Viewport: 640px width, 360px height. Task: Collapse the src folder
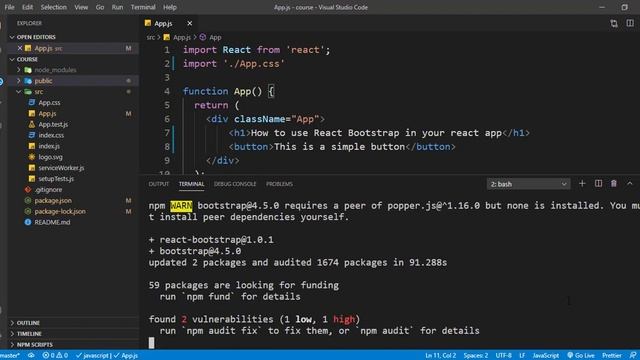[x=39, y=92]
